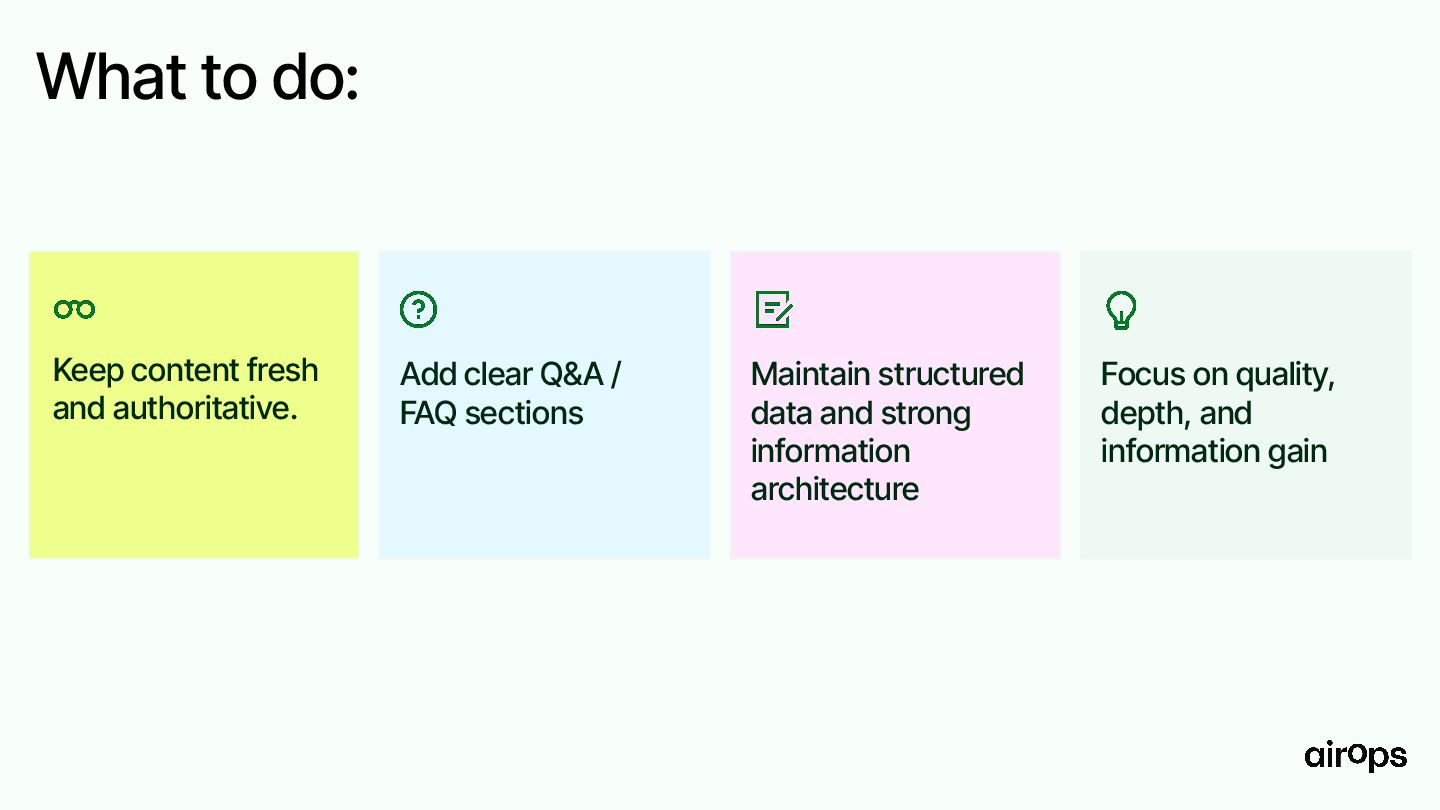This screenshot has width=1440, height=810.
Task: Click the question mark circle icon
Action: coord(419,309)
